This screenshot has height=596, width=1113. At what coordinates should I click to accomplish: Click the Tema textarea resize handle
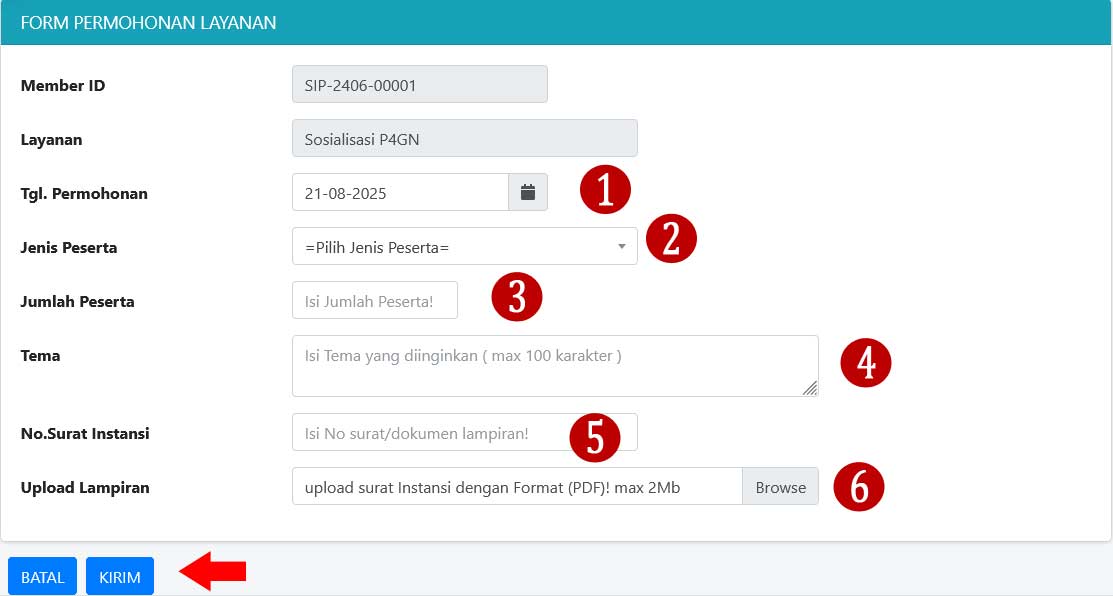pyautogui.click(x=810, y=388)
